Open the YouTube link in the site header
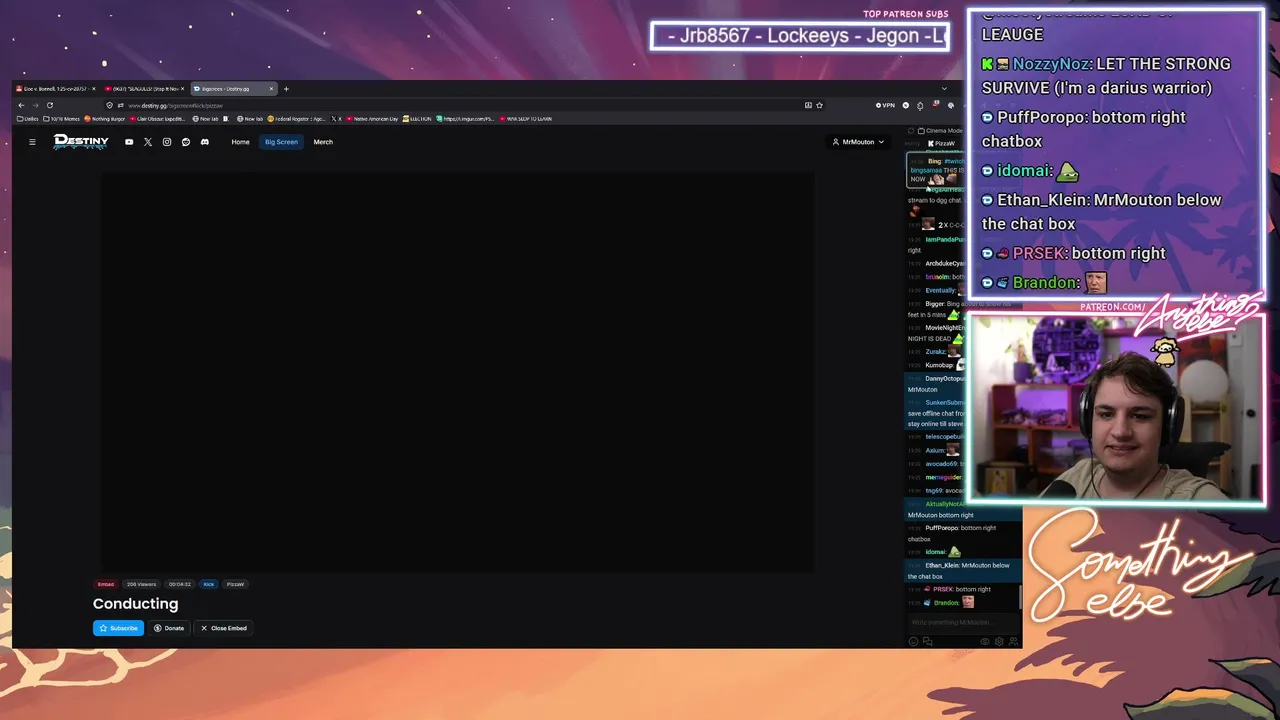This screenshot has height=720, width=1280. point(129,142)
